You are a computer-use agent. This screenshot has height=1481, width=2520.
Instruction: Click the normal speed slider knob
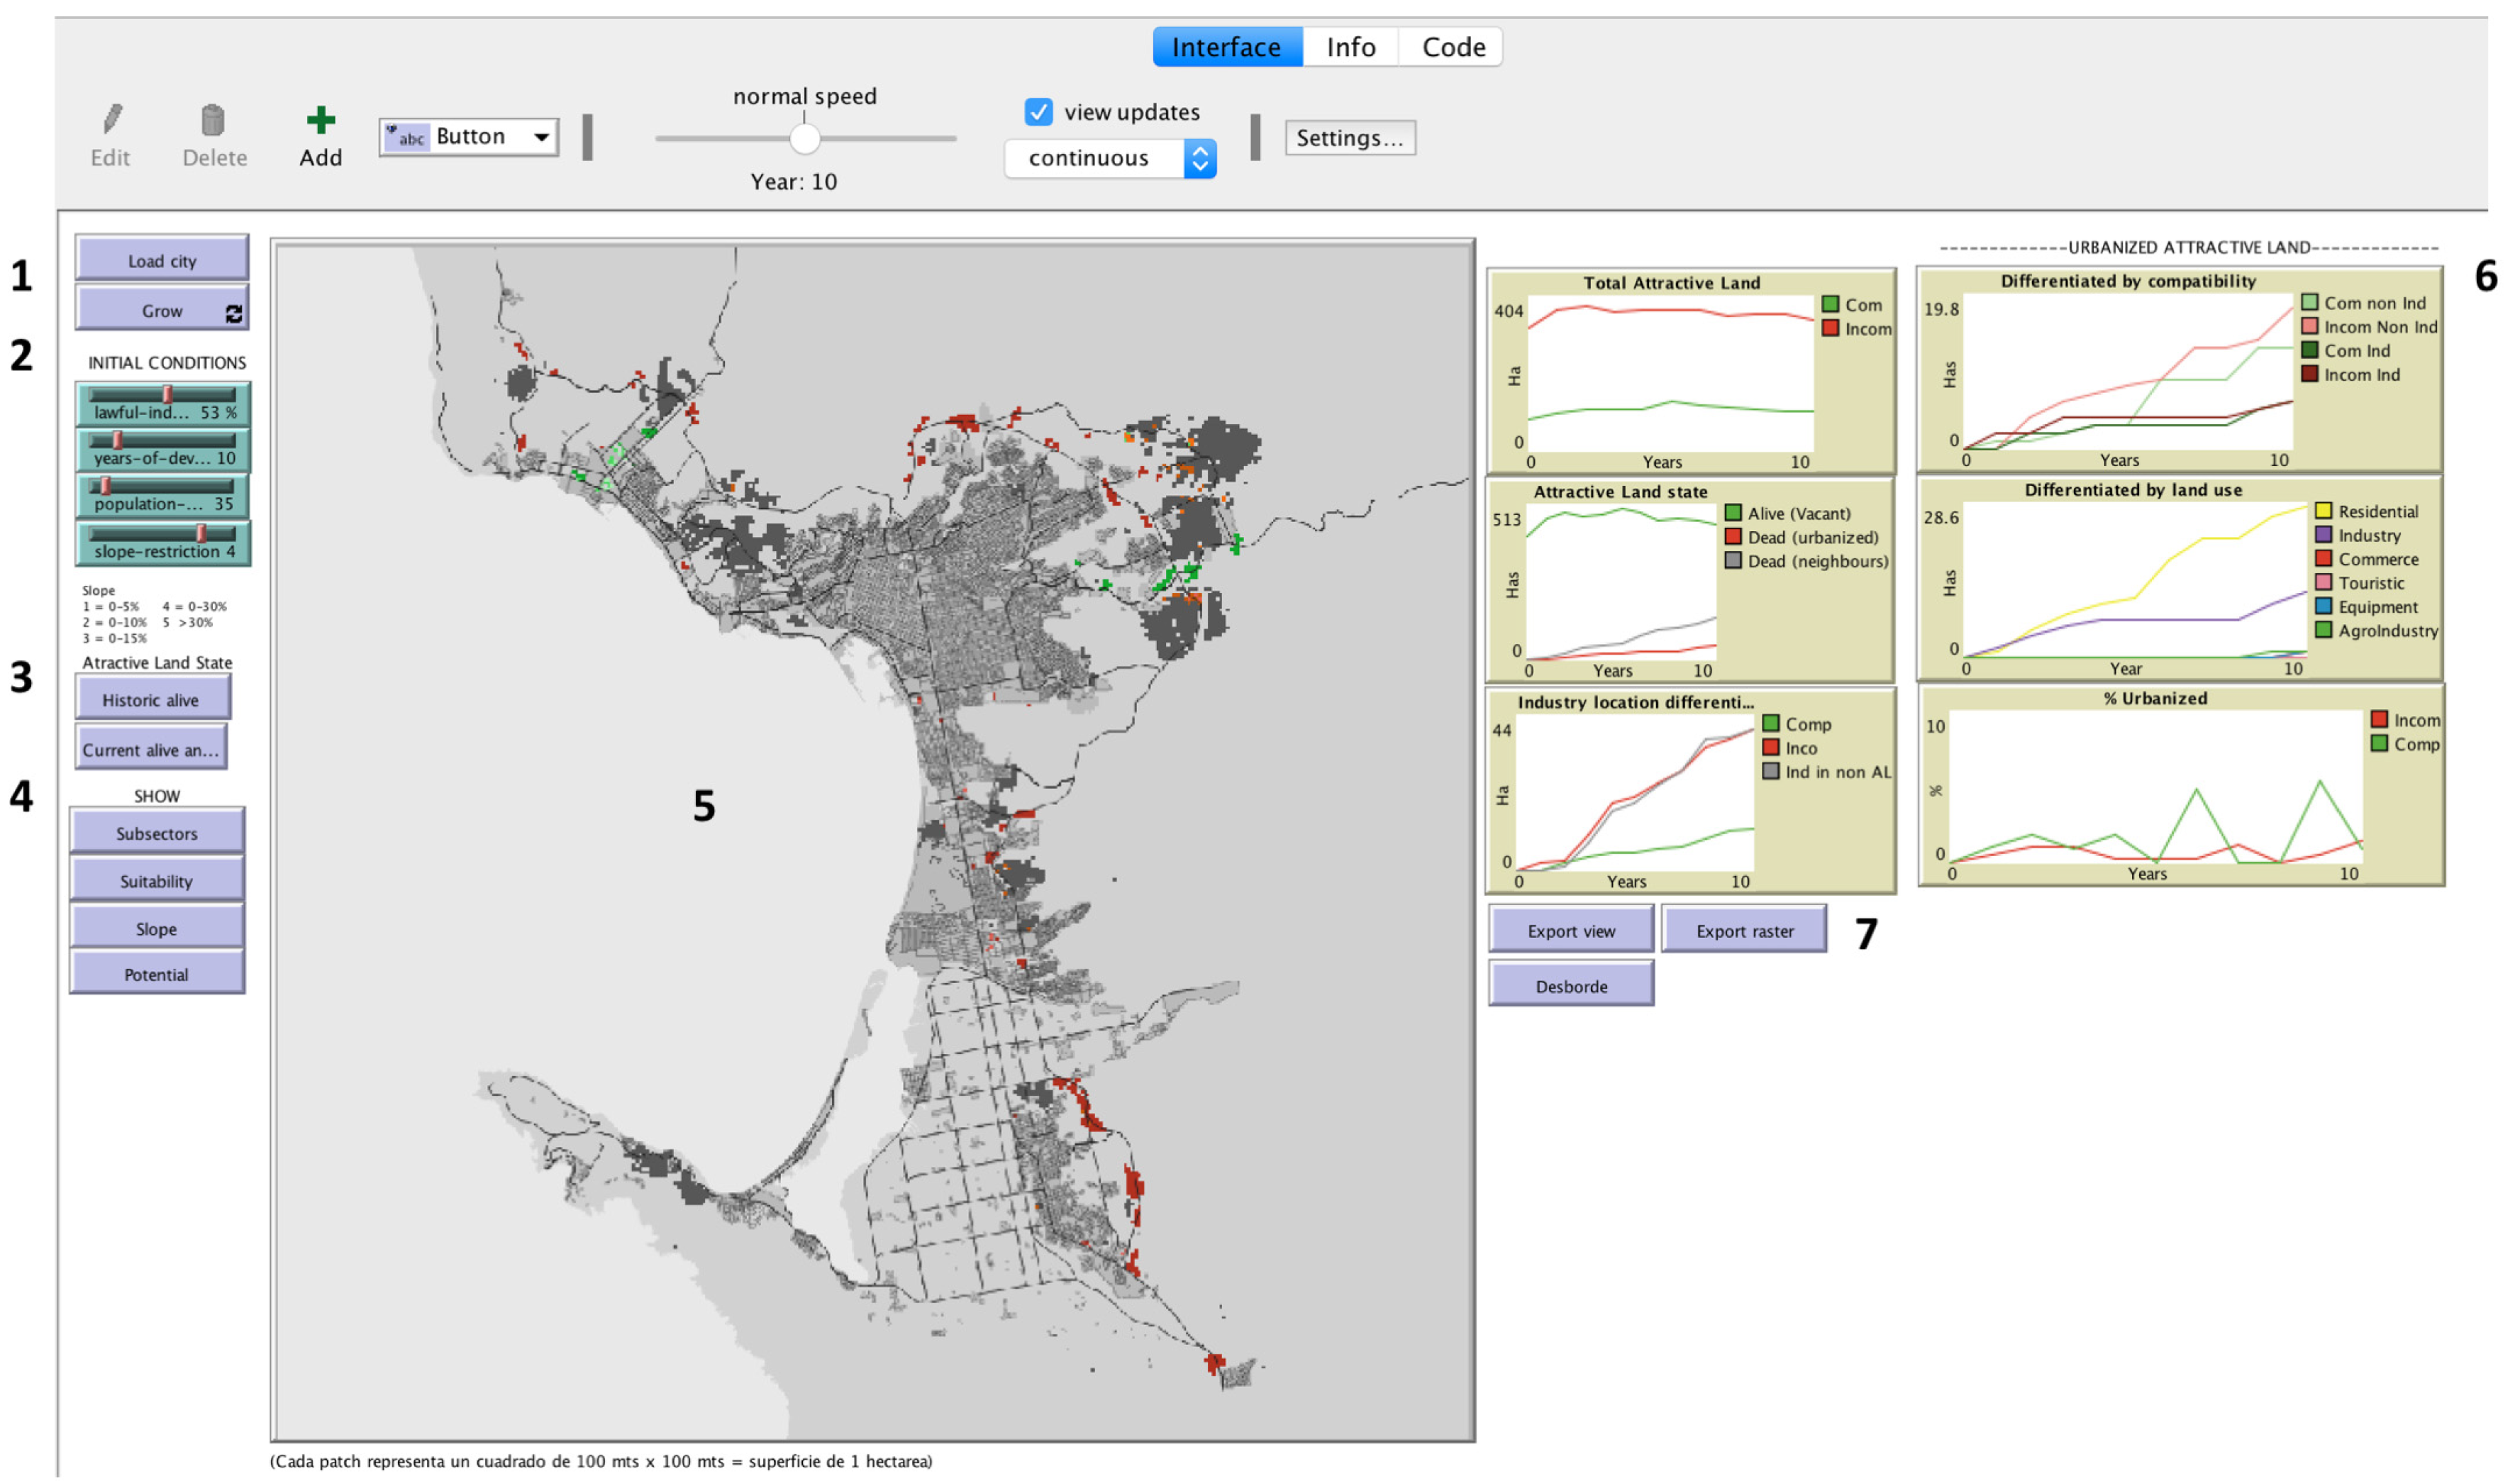[804, 138]
